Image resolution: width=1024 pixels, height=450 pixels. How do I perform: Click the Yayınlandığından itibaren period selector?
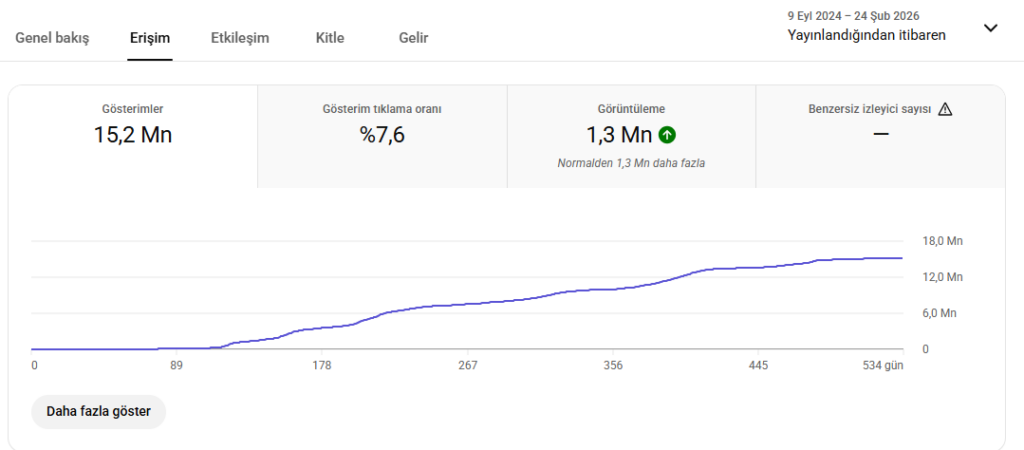point(866,35)
